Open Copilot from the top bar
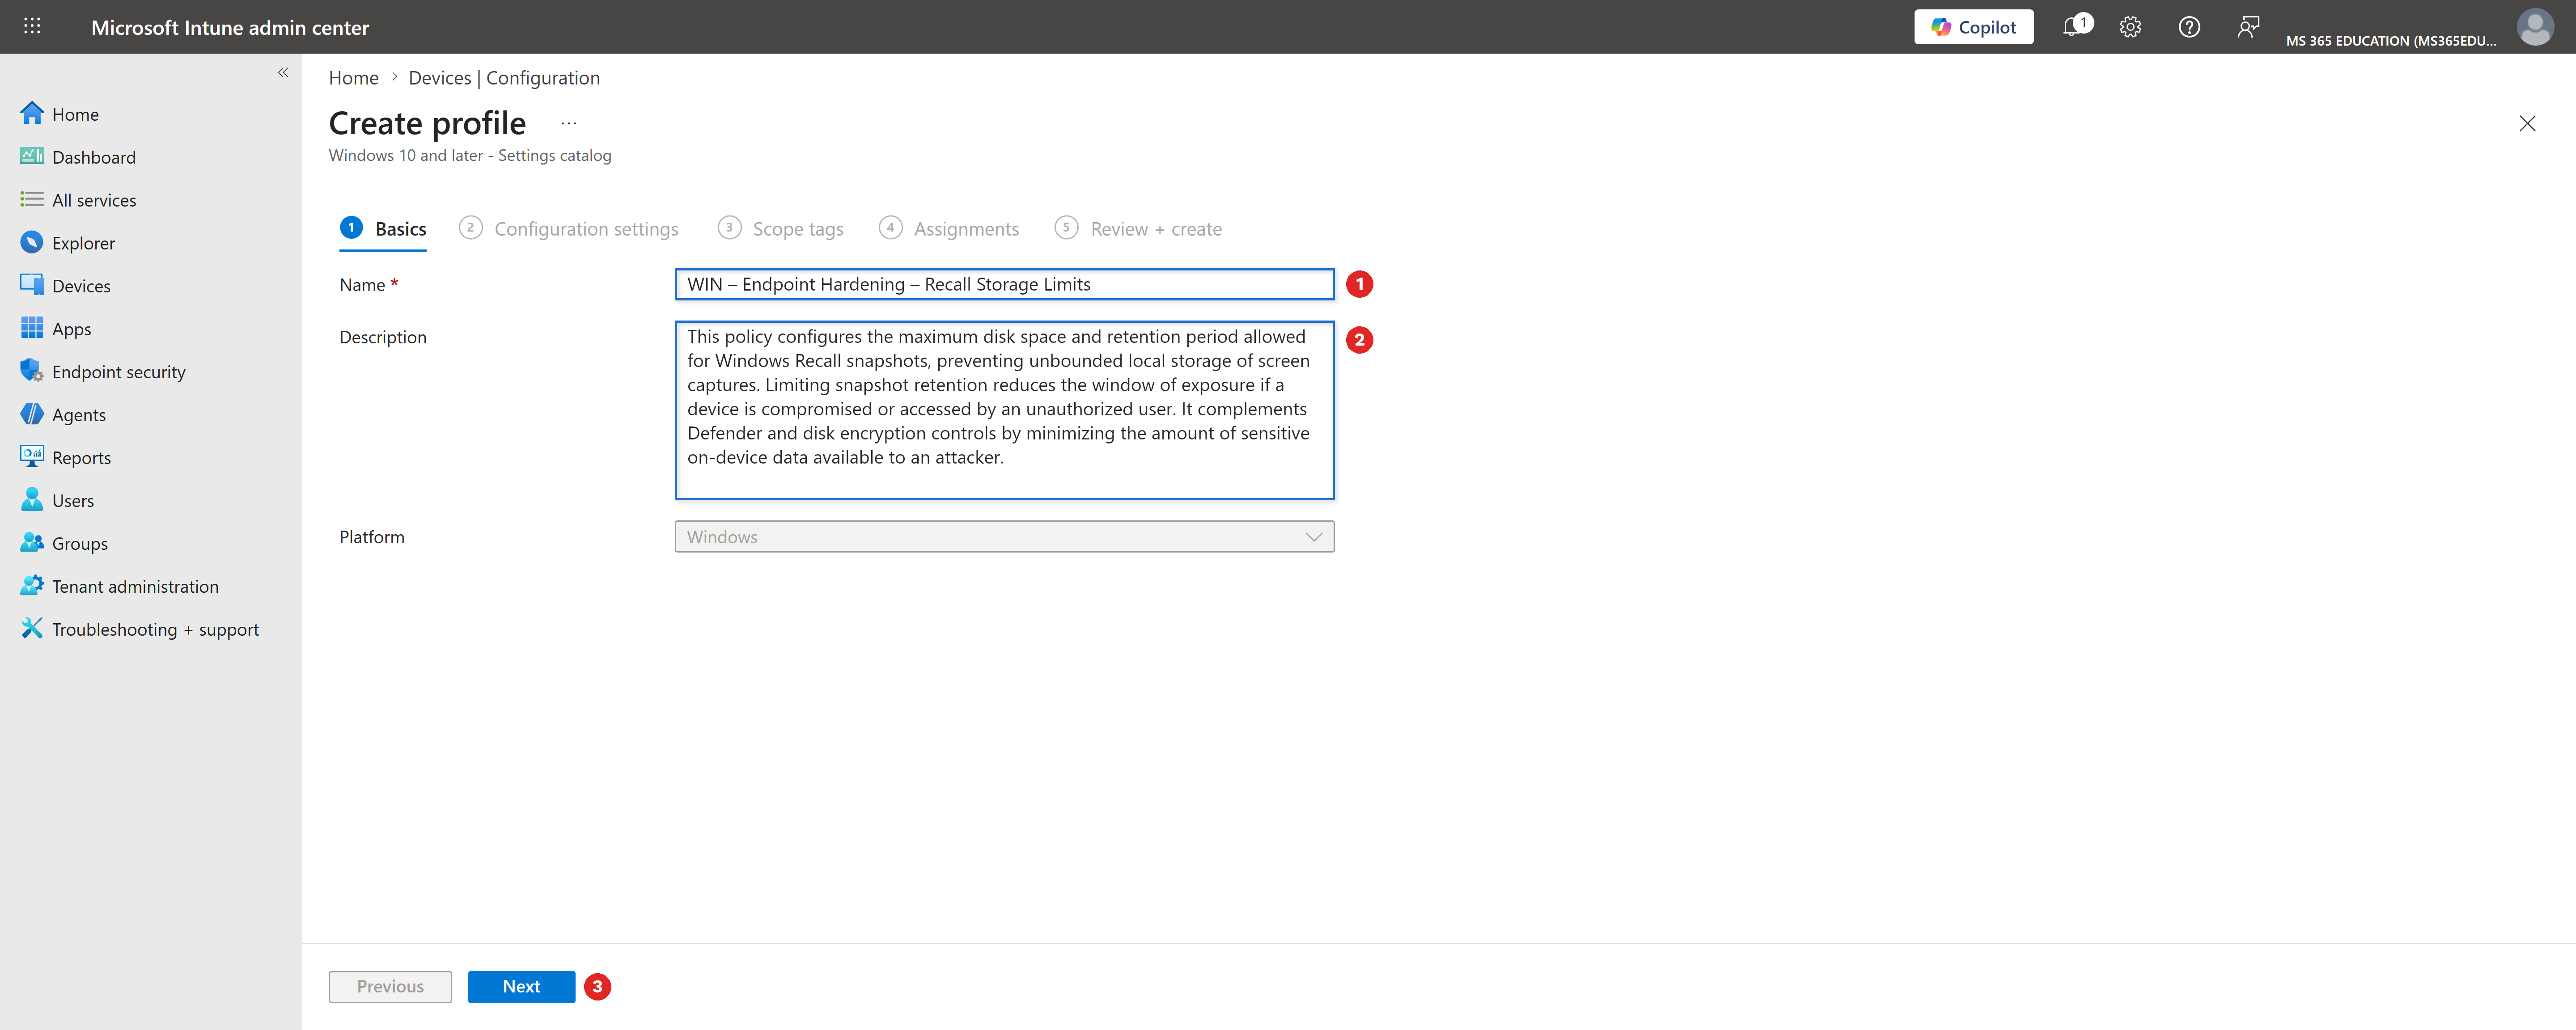The height and width of the screenshot is (1030, 2576). tap(1973, 27)
